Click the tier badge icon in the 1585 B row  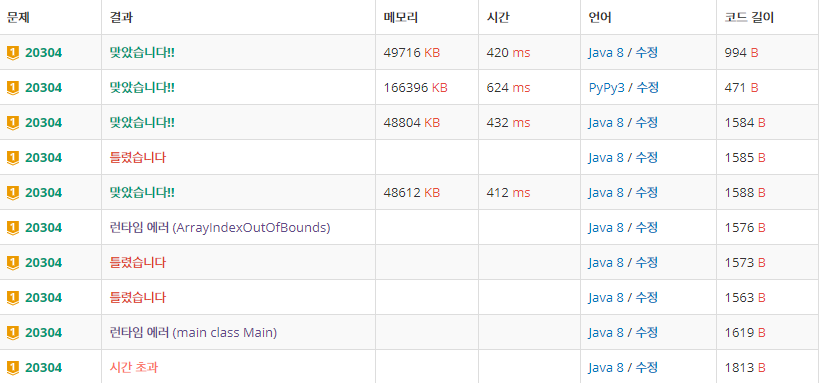(13, 157)
